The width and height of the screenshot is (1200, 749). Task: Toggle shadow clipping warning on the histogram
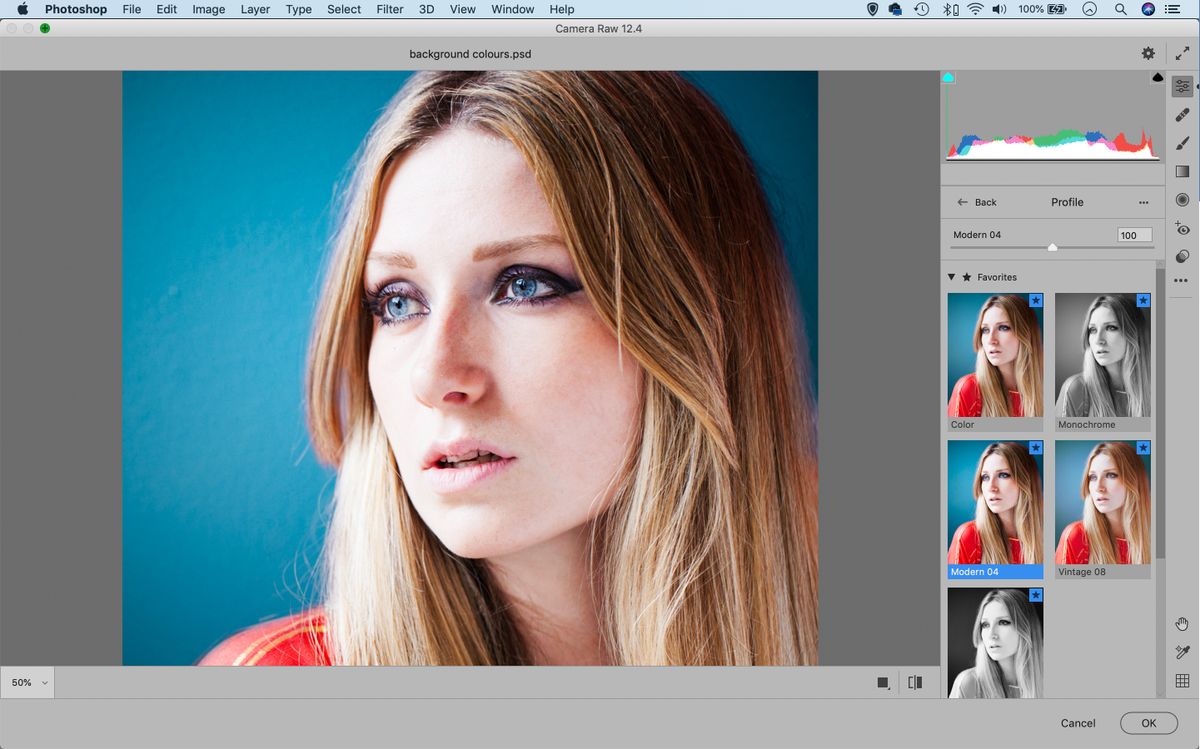pos(947,76)
